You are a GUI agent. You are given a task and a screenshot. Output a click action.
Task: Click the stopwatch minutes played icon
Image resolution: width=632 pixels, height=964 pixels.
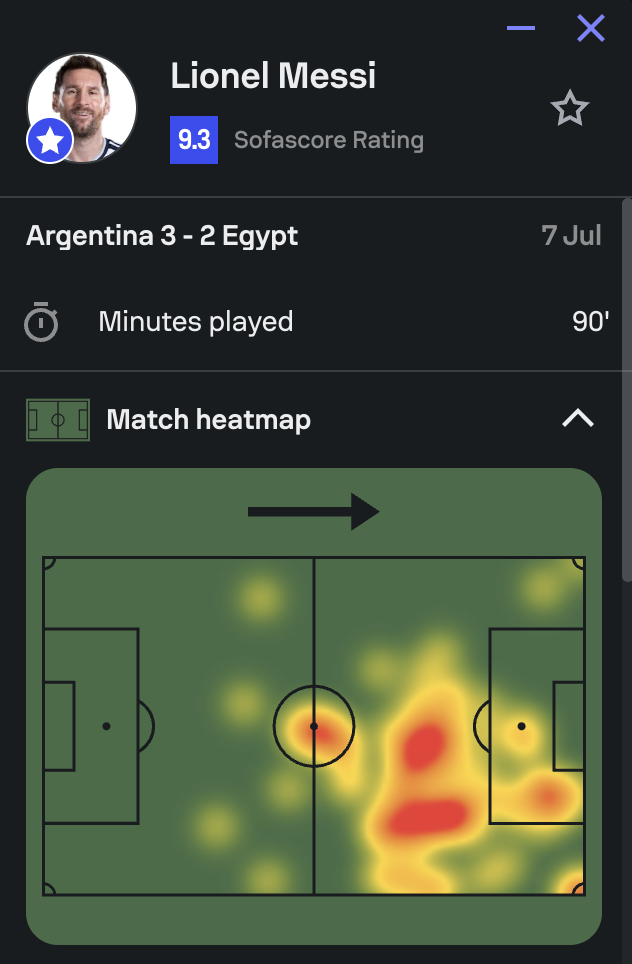point(41,321)
